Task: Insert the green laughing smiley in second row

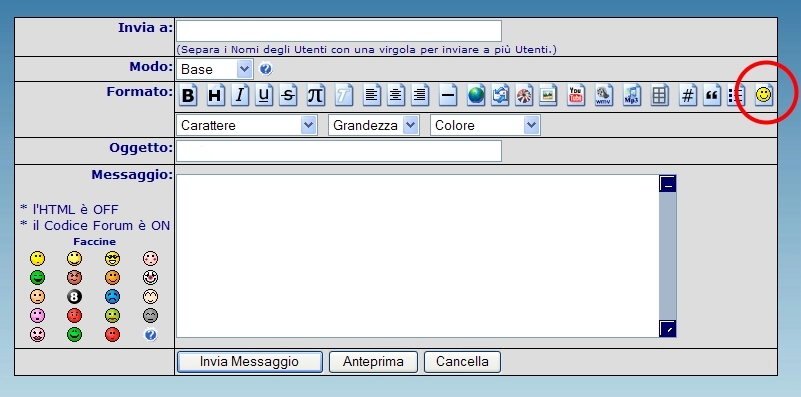Action: point(37,277)
